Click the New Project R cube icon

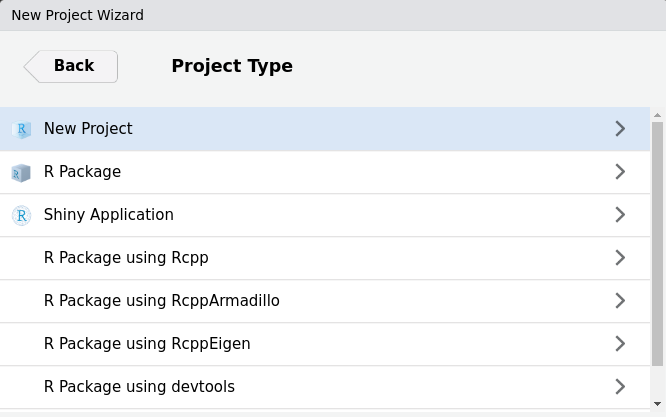pyautogui.click(x=21, y=129)
